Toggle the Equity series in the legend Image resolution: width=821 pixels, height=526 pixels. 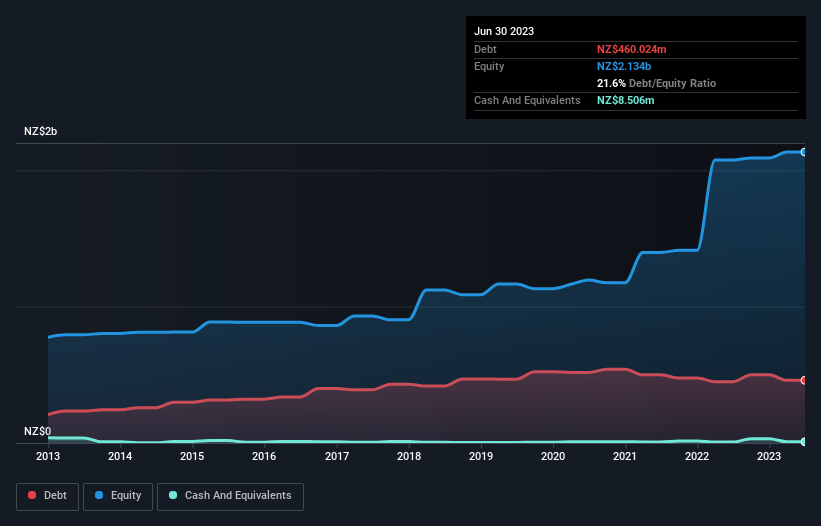[x=118, y=496]
